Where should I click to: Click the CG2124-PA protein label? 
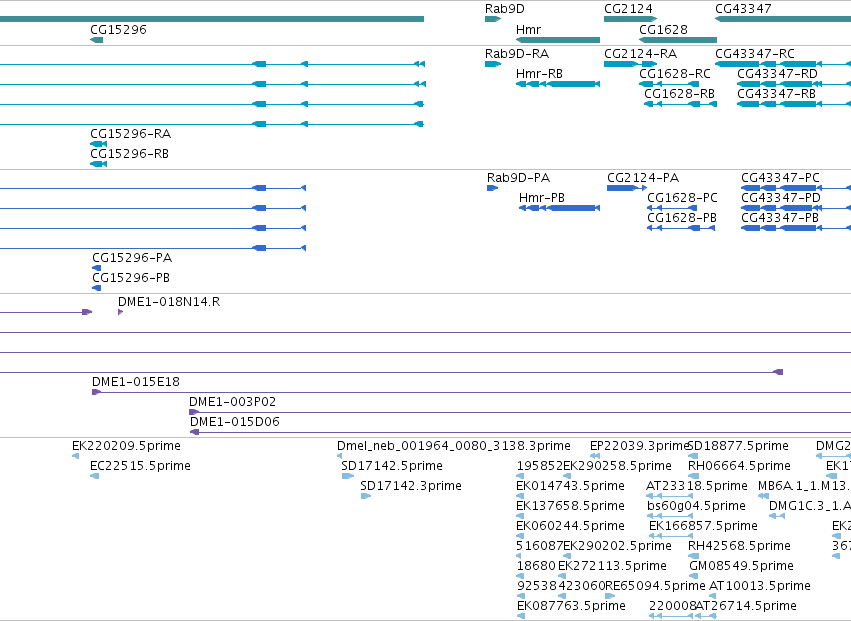click(643, 178)
